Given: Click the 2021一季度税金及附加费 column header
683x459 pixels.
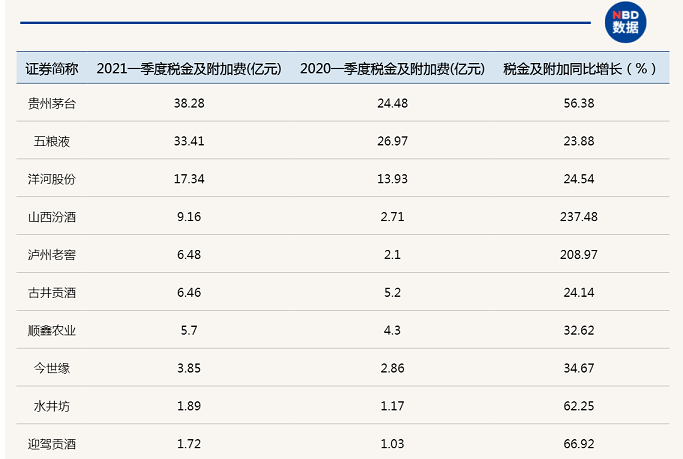Looking at the screenshot, I should 189,69.
